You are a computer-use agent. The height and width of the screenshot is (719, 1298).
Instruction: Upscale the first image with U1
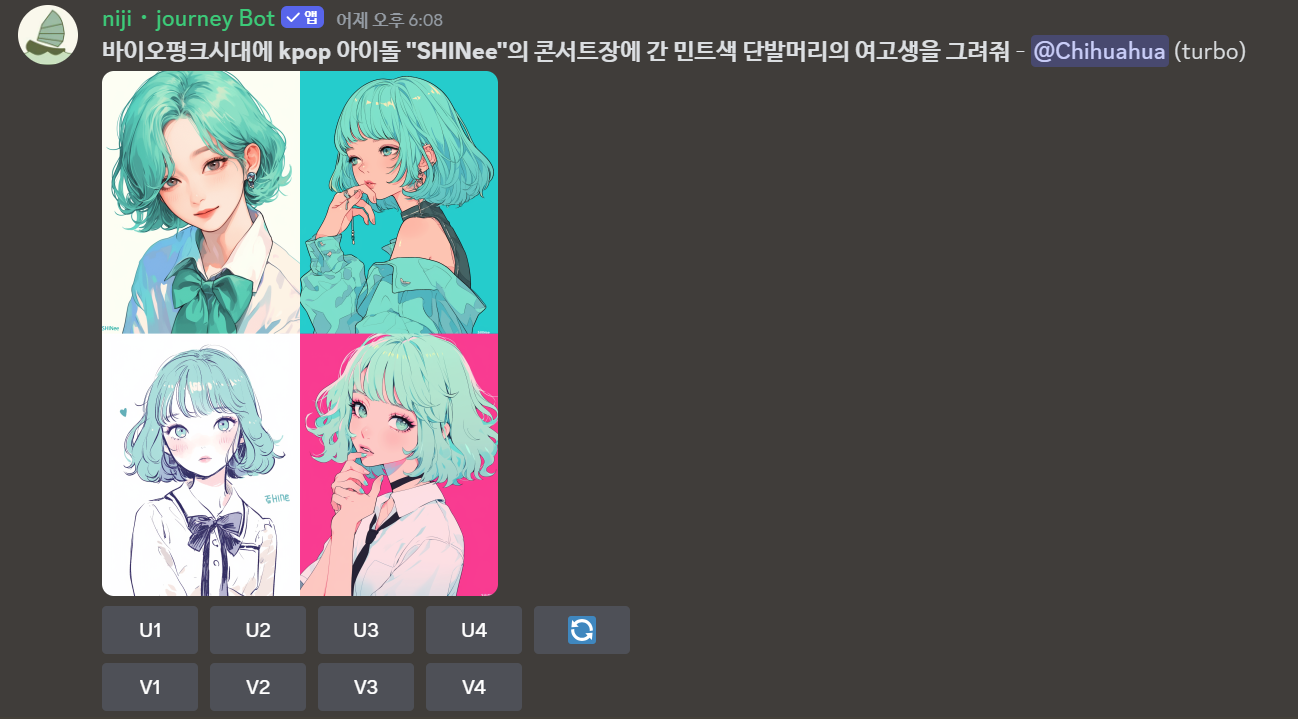pyautogui.click(x=150, y=630)
